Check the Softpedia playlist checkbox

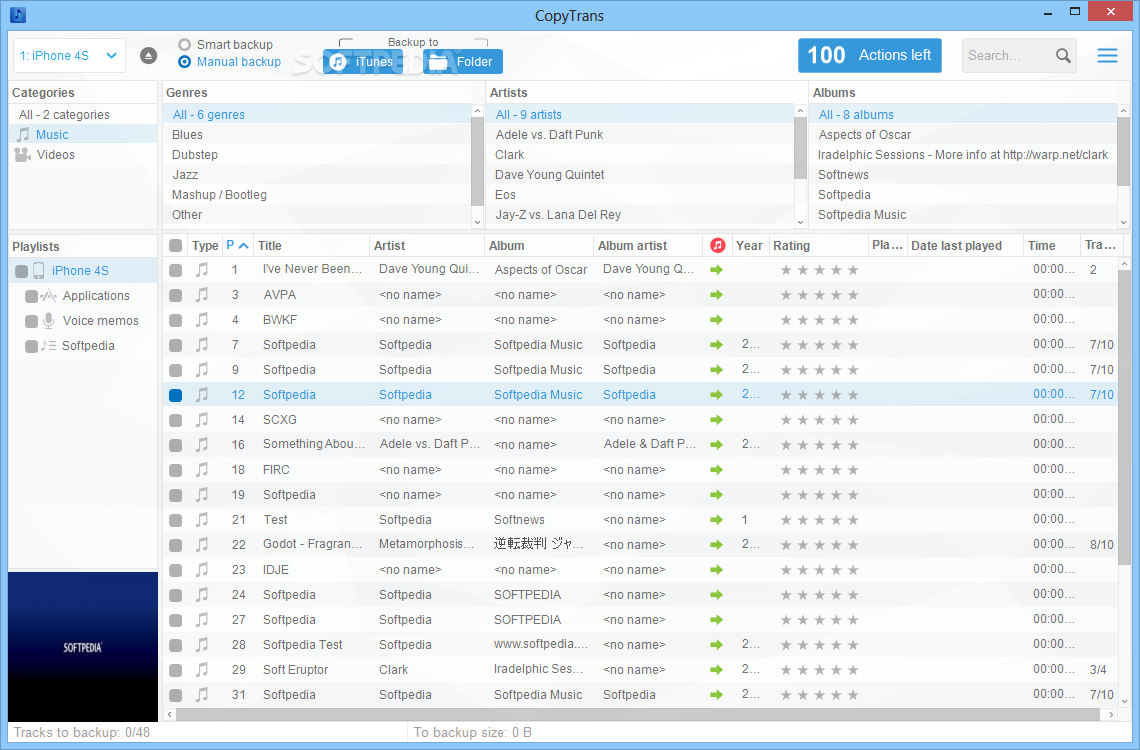pos(31,347)
